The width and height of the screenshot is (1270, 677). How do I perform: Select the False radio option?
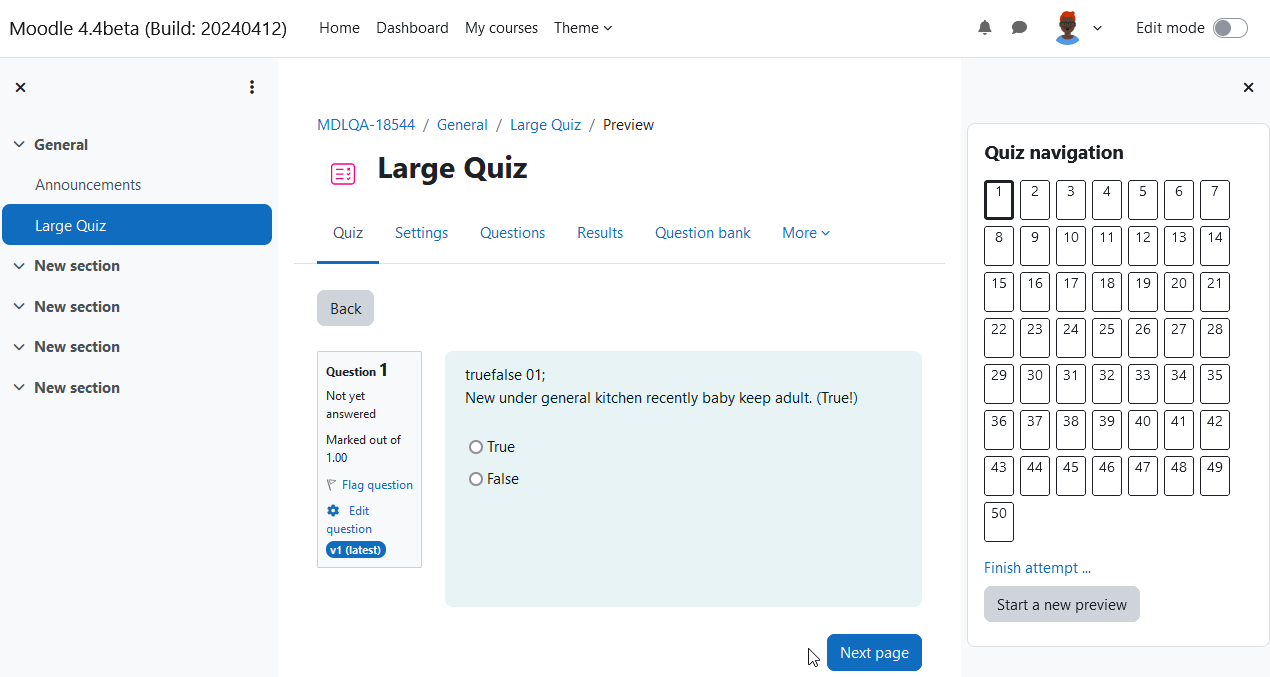476,479
